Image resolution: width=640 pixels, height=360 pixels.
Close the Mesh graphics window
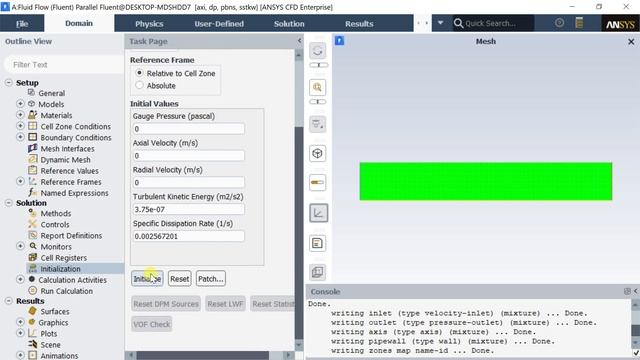(631, 42)
